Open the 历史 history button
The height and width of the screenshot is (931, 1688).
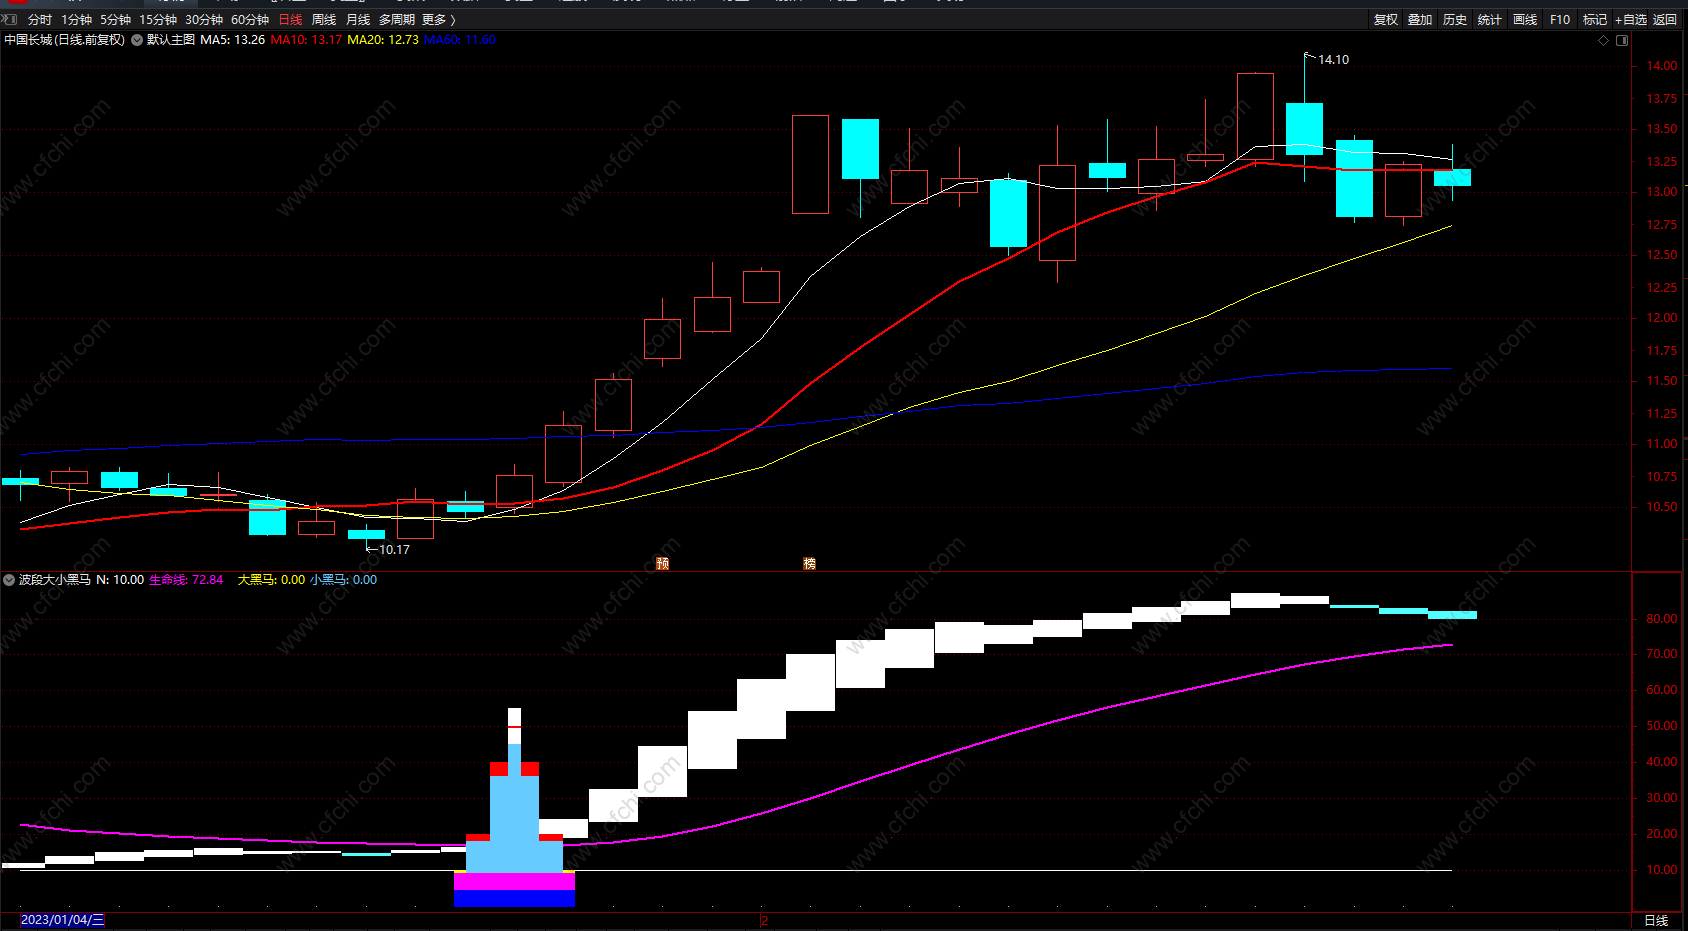(x=1455, y=20)
